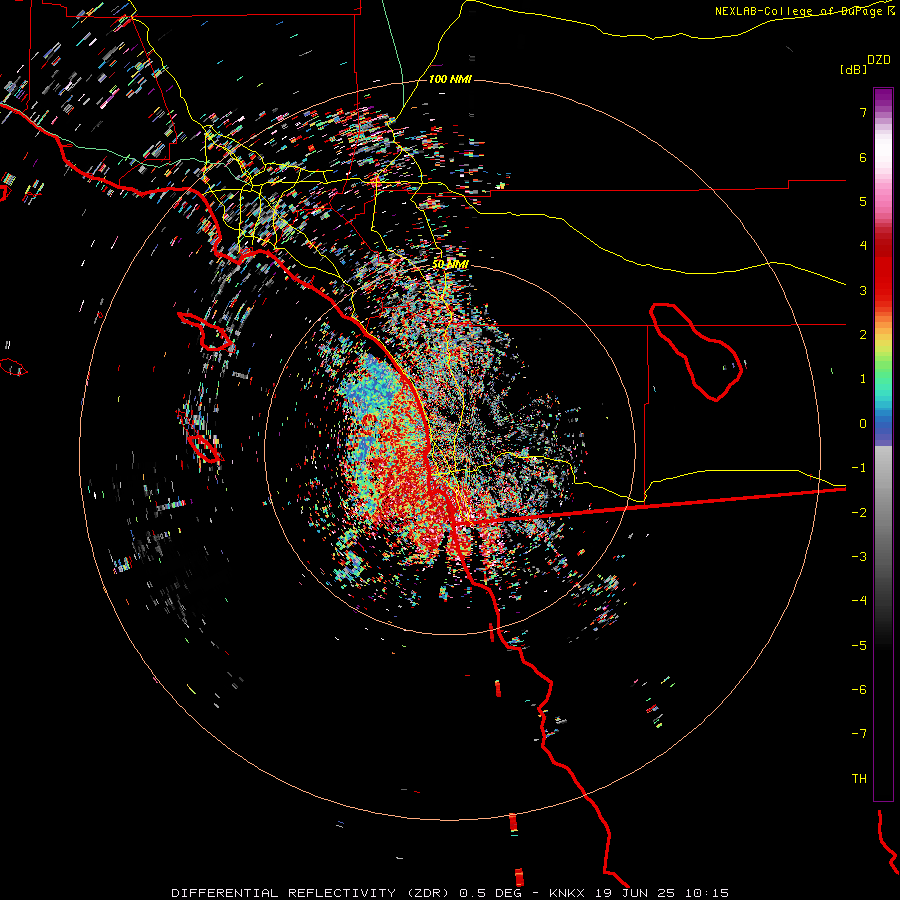Image resolution: width=900 pixels, height=900 pixels.
Task: Click the TH label in legend
Action: pyautogui.click(x=859, y=779)
